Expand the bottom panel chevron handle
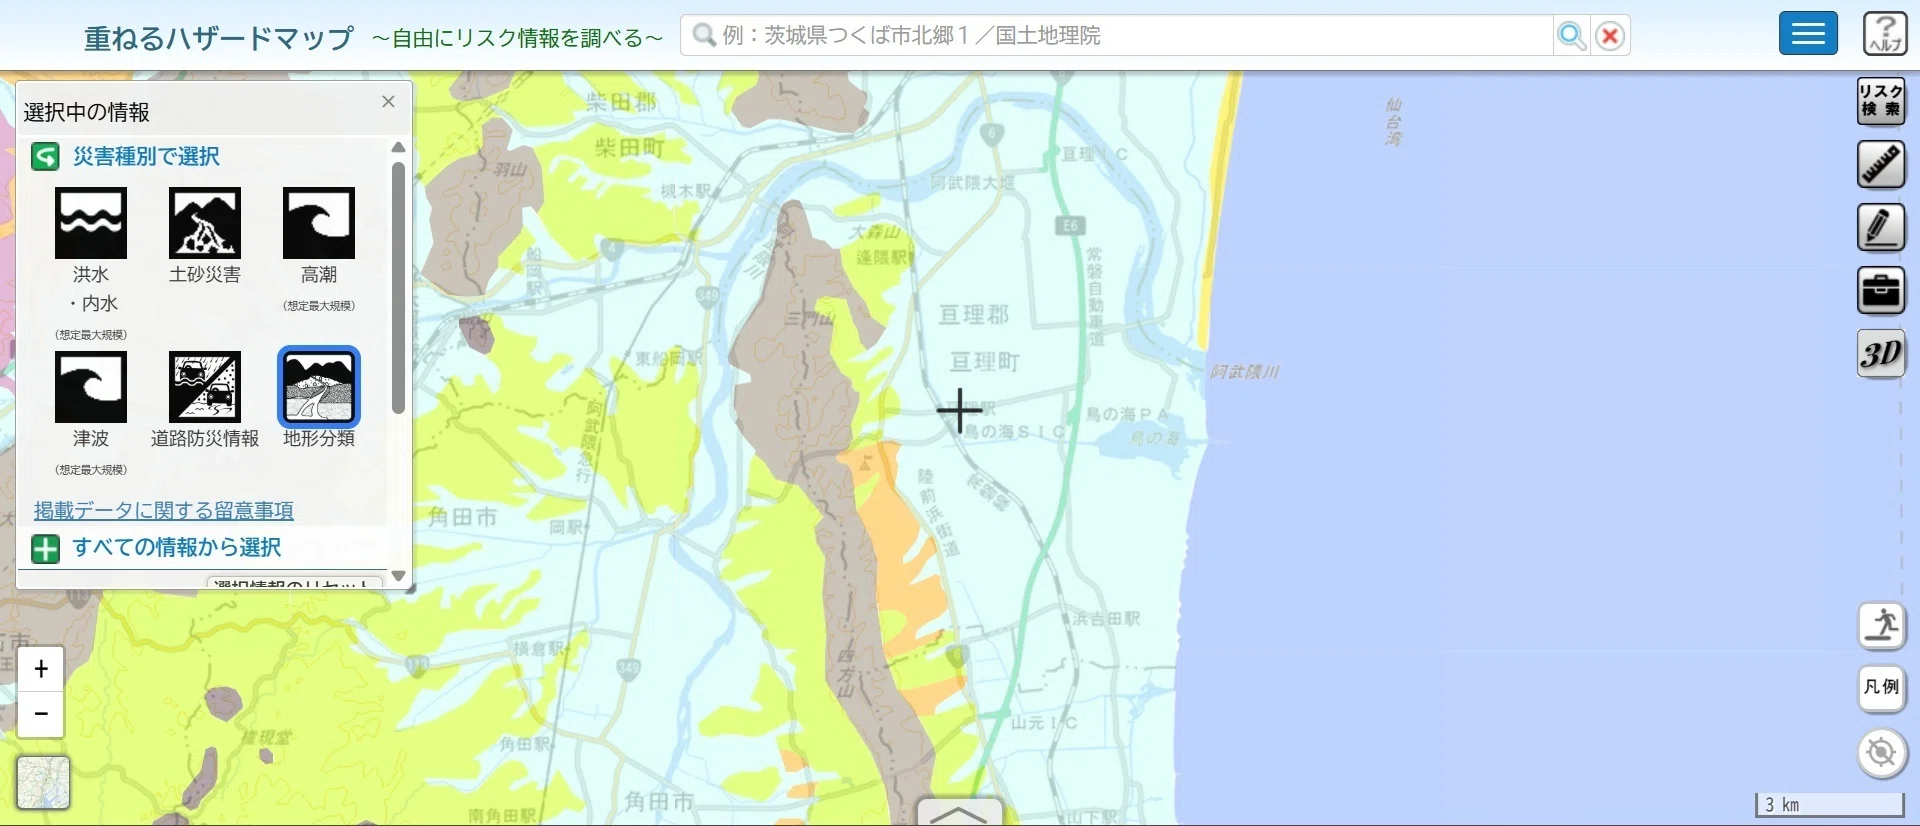The width and height of the screenshot is (1920, 826). (x=959, y=813)
